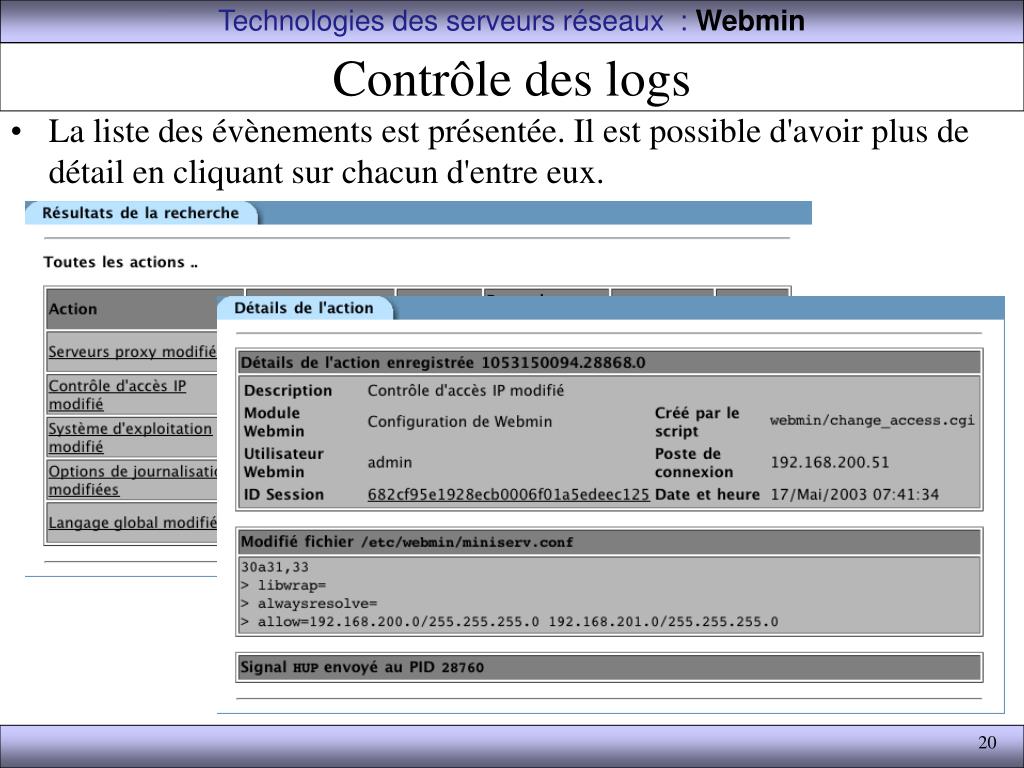Follow the session ID 682cf95e1928ecb0006f01a5edeec125 link
1024x768 pixels.
(508, 494)
